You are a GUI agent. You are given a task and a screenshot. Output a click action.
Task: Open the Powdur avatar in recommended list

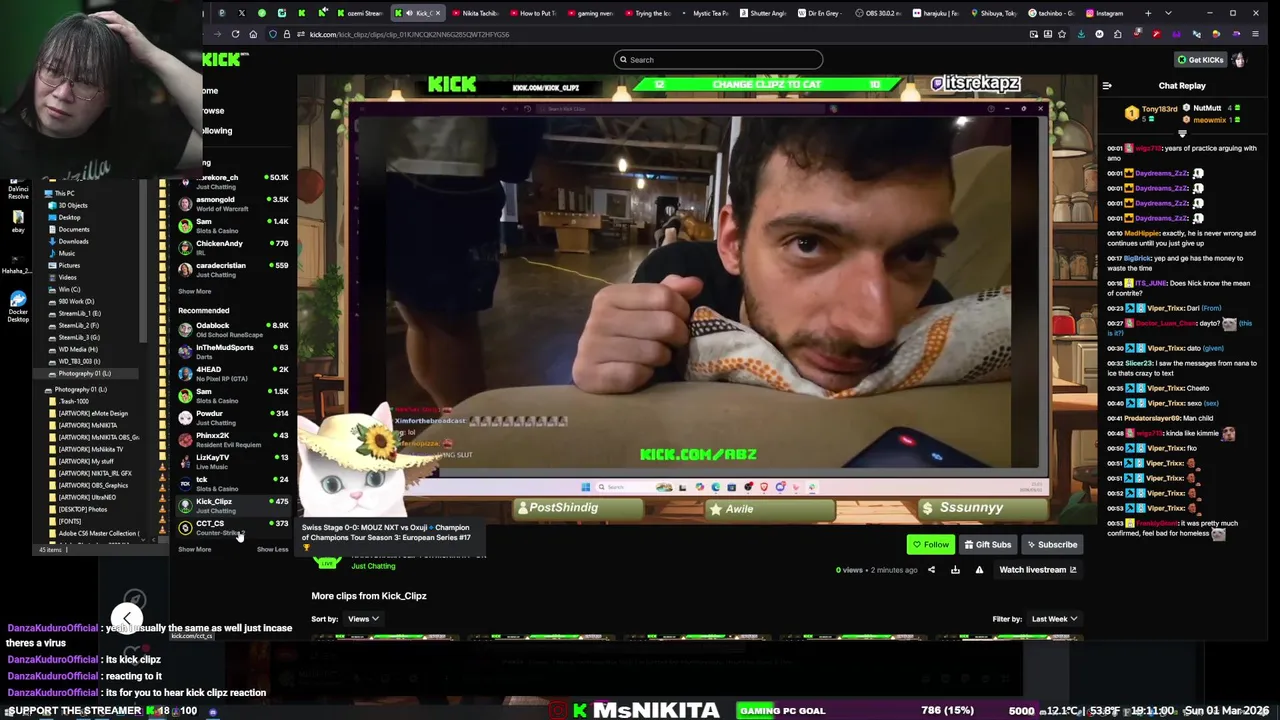tap(185, 417)
